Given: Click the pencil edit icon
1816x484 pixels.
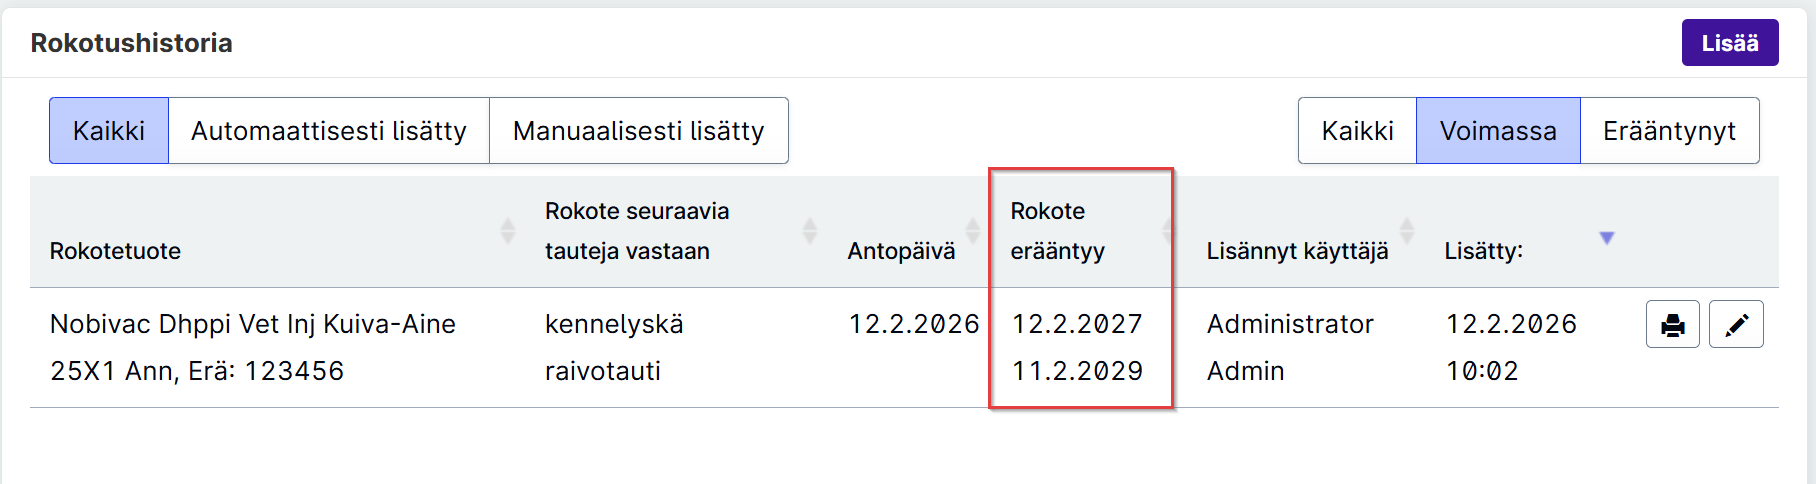Looking at the screenshot, I should (x=1736, y=324).
